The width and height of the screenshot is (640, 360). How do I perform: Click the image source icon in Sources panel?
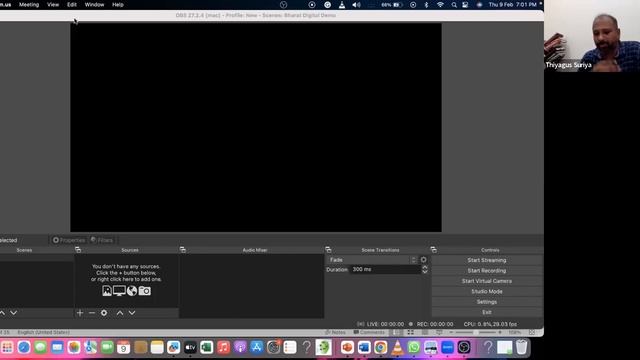point(107,291)
